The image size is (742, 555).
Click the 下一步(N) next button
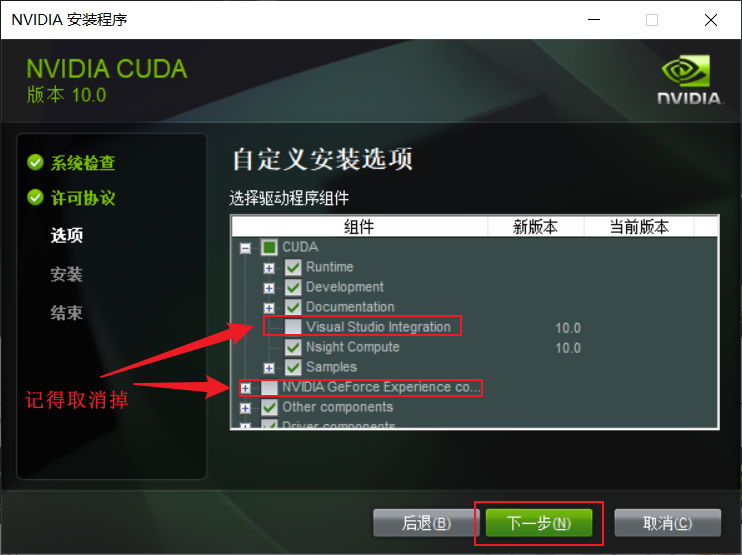(x=539, y=523)
